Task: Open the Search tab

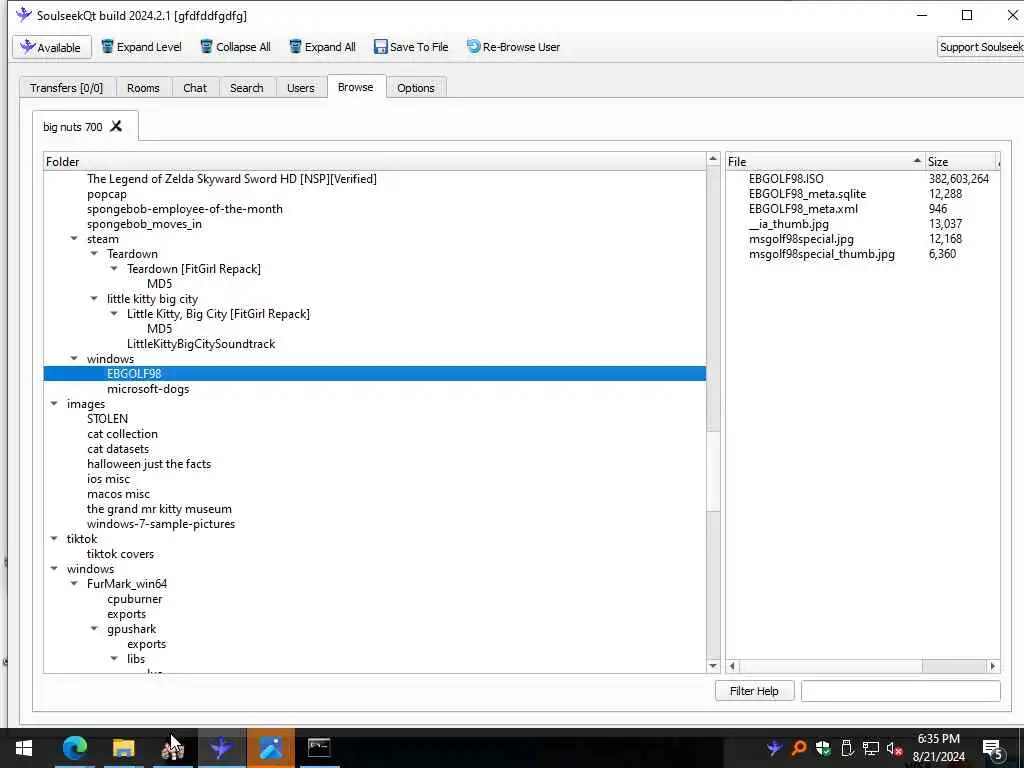Action: click(x=246, y=88)
